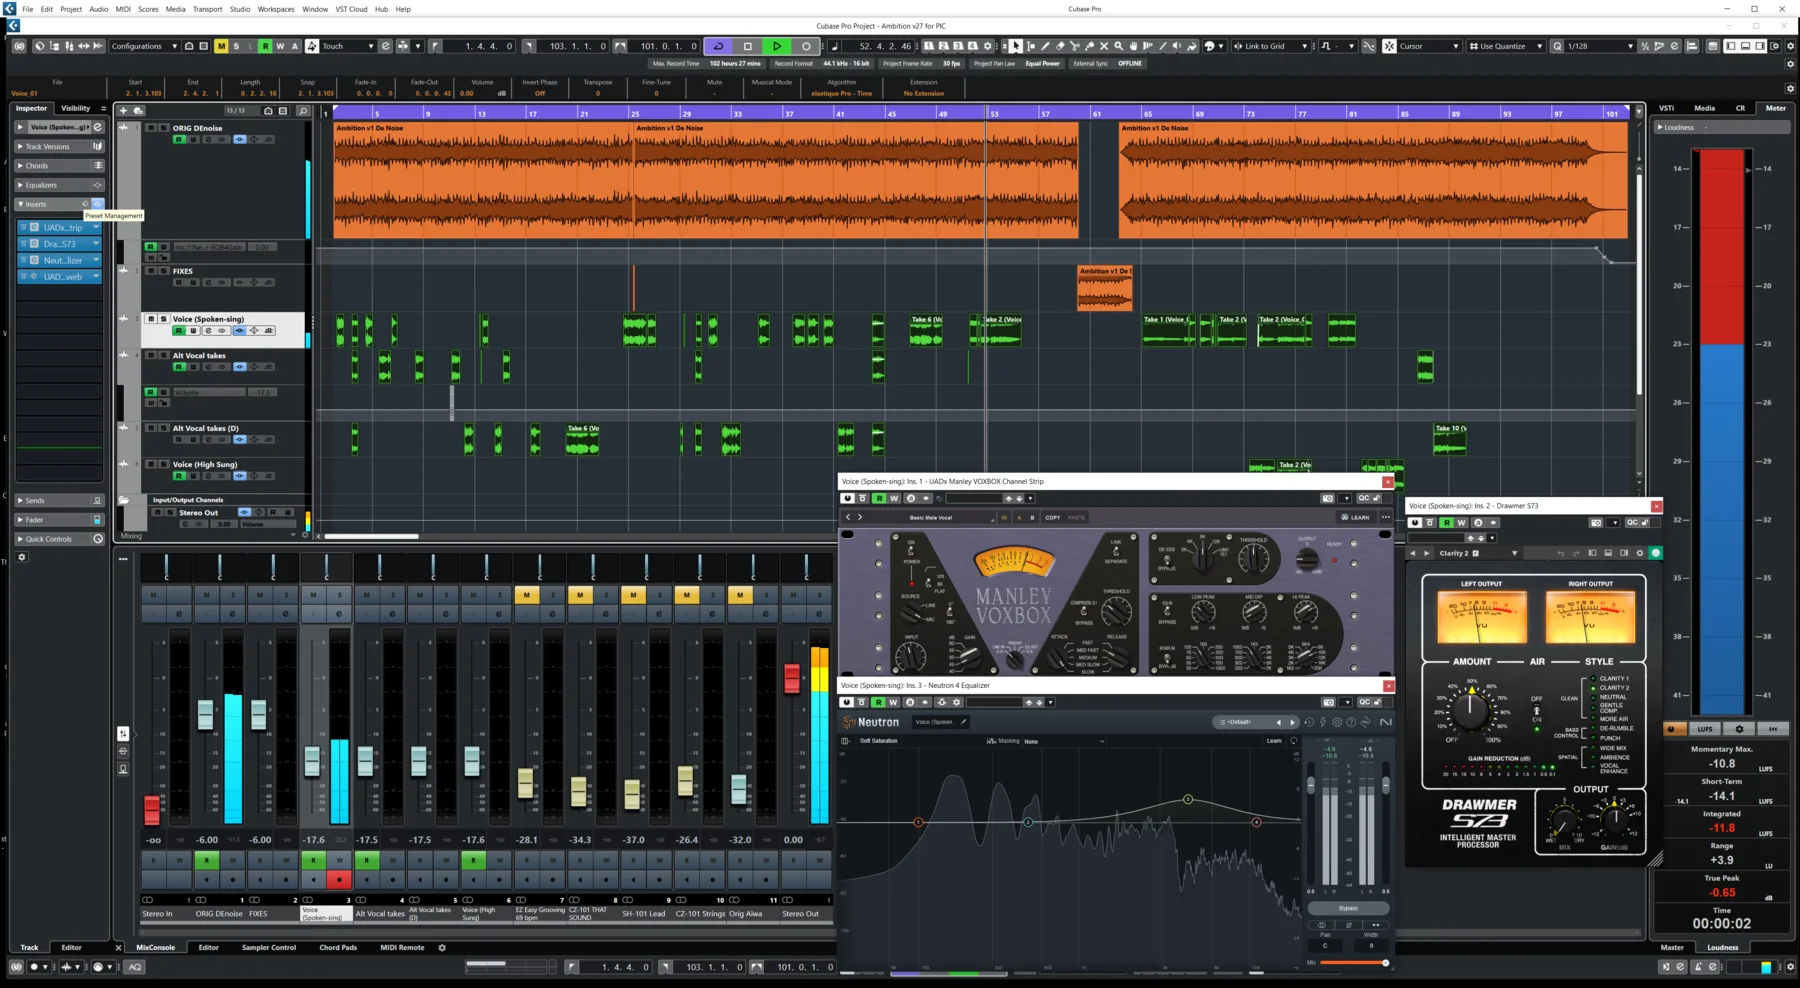1800x988 pixels.
Task: Click LEARN in the Manley VOXBOX window
Action: [x=1356, y=518]
